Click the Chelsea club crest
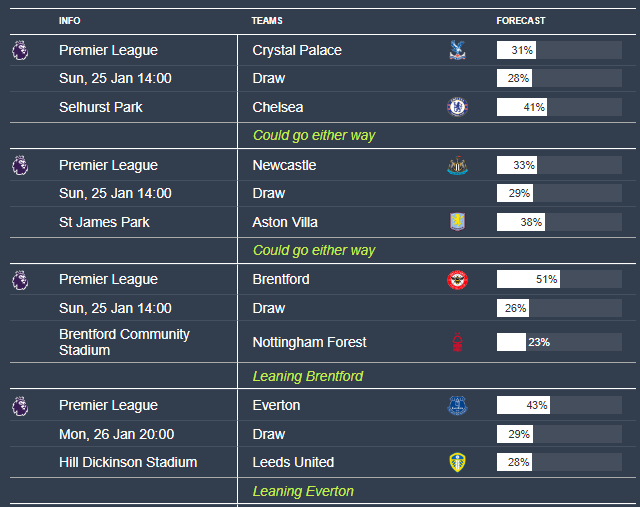The height and width of the screenshot is (507, 640). (457, 107)
